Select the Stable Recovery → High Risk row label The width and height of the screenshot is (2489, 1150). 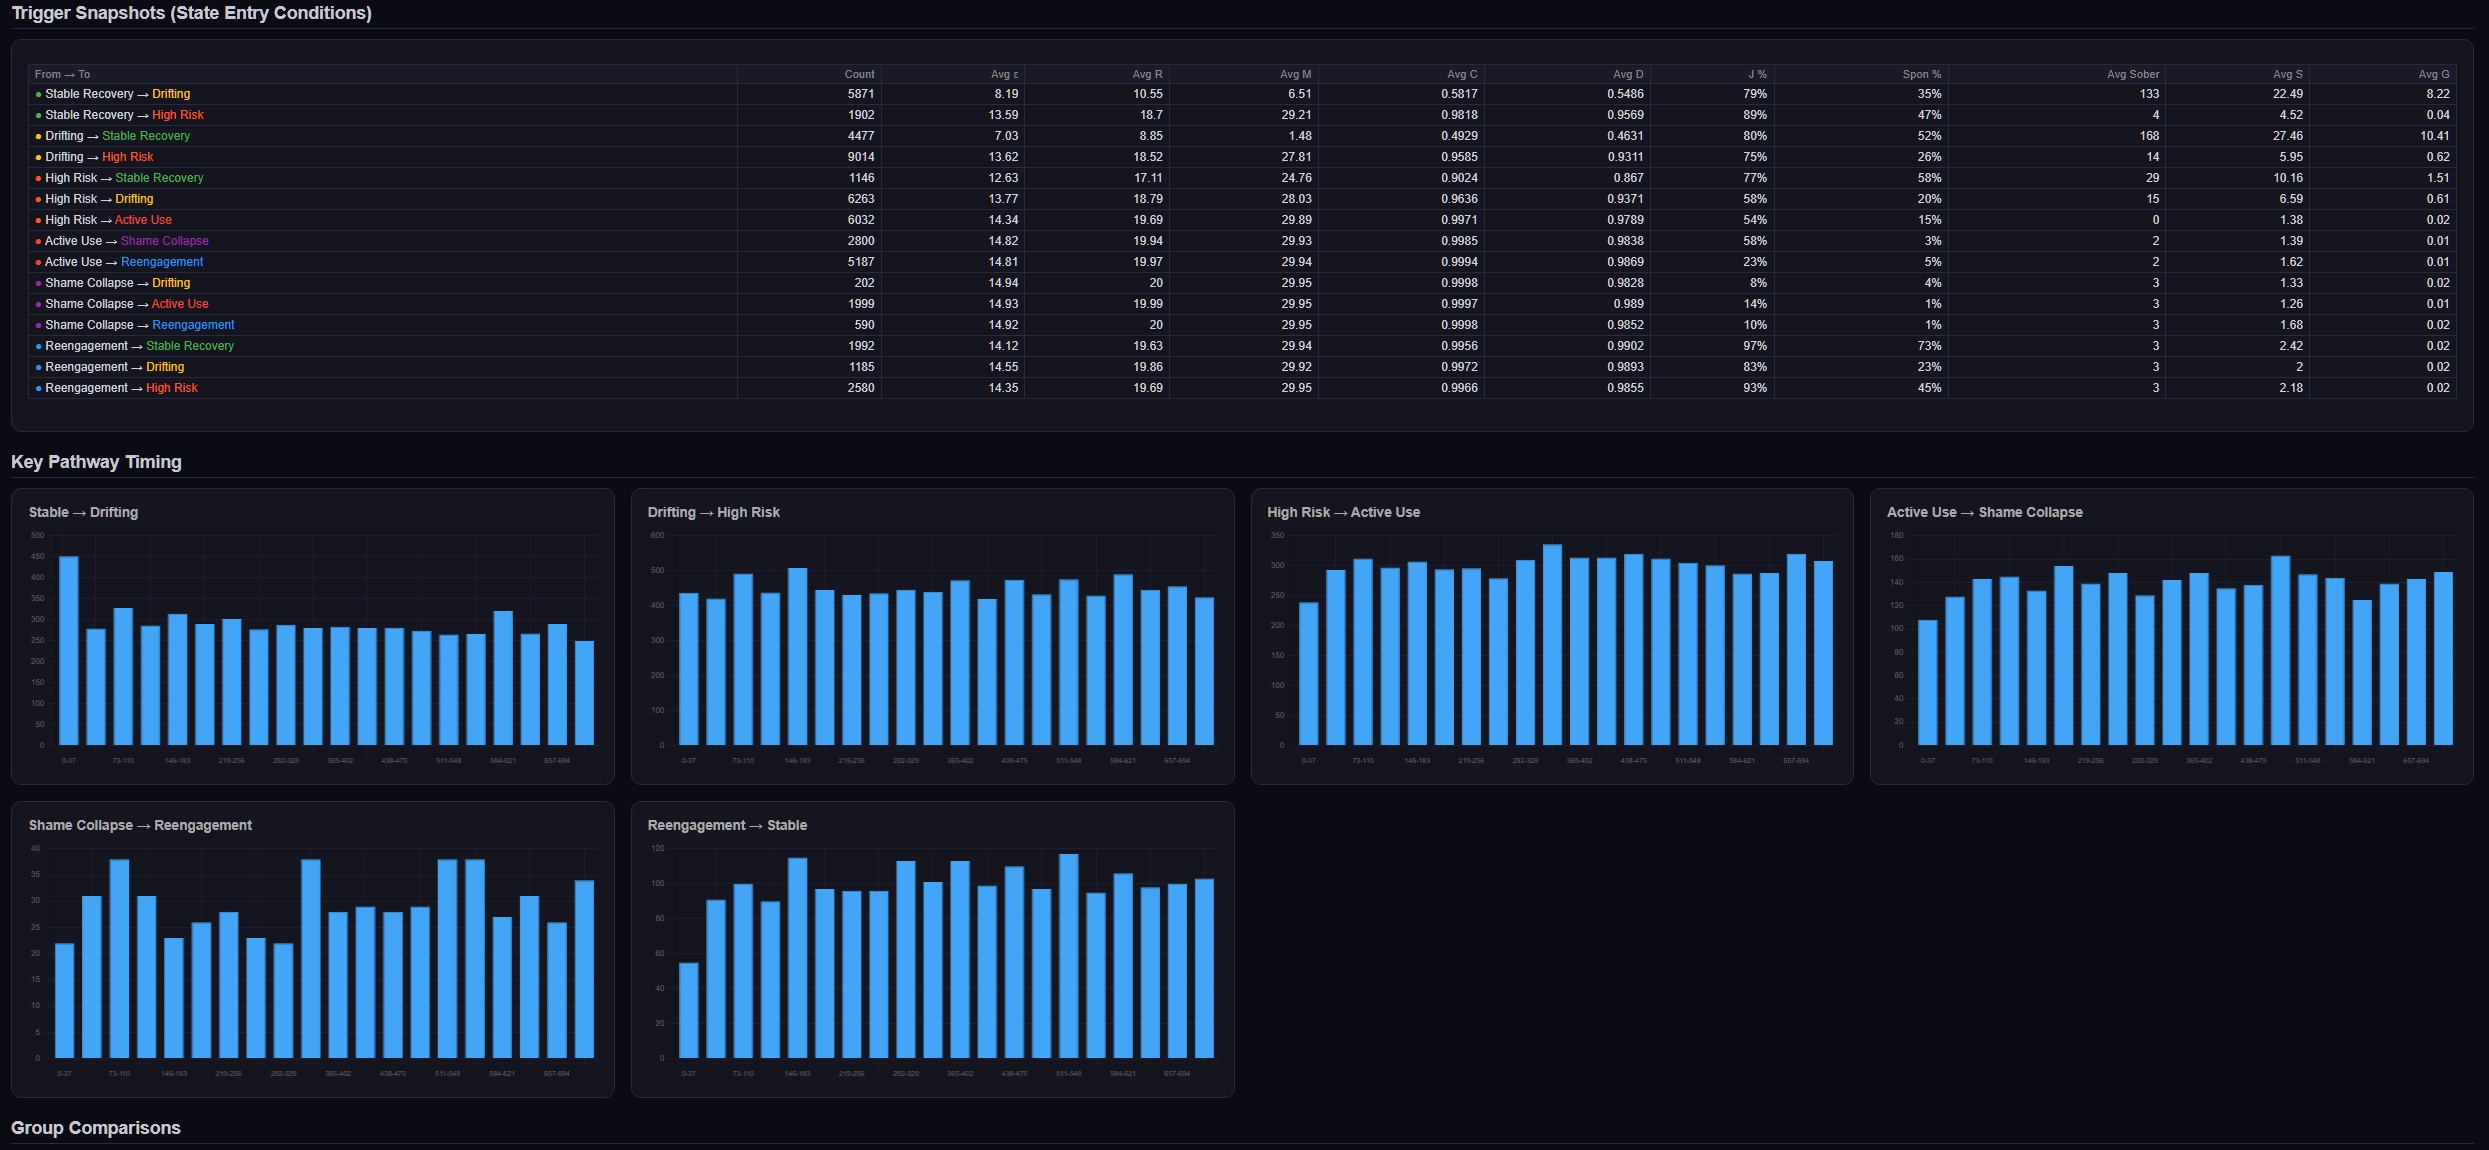(x=120, y=115)
